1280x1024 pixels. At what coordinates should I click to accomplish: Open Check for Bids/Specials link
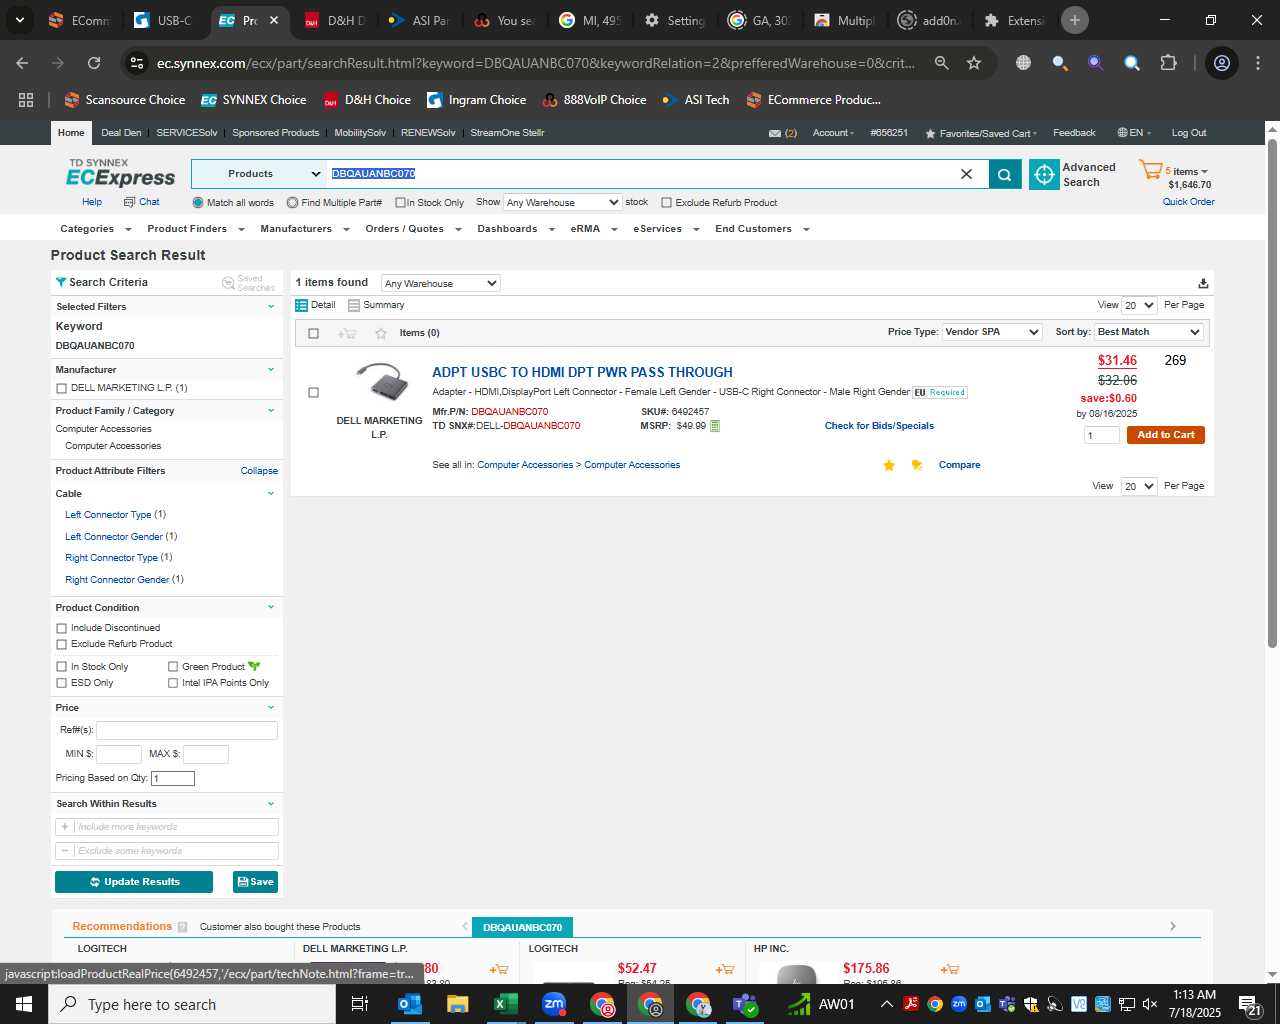[879, 426]
